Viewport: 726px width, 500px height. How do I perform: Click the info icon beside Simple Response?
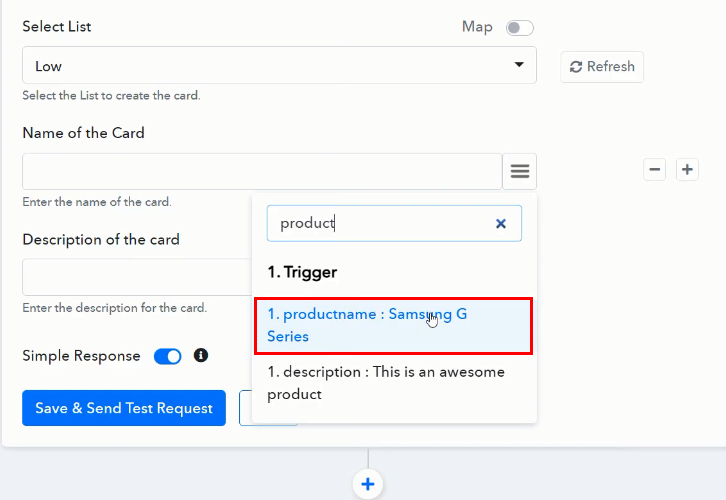point(200,355)
